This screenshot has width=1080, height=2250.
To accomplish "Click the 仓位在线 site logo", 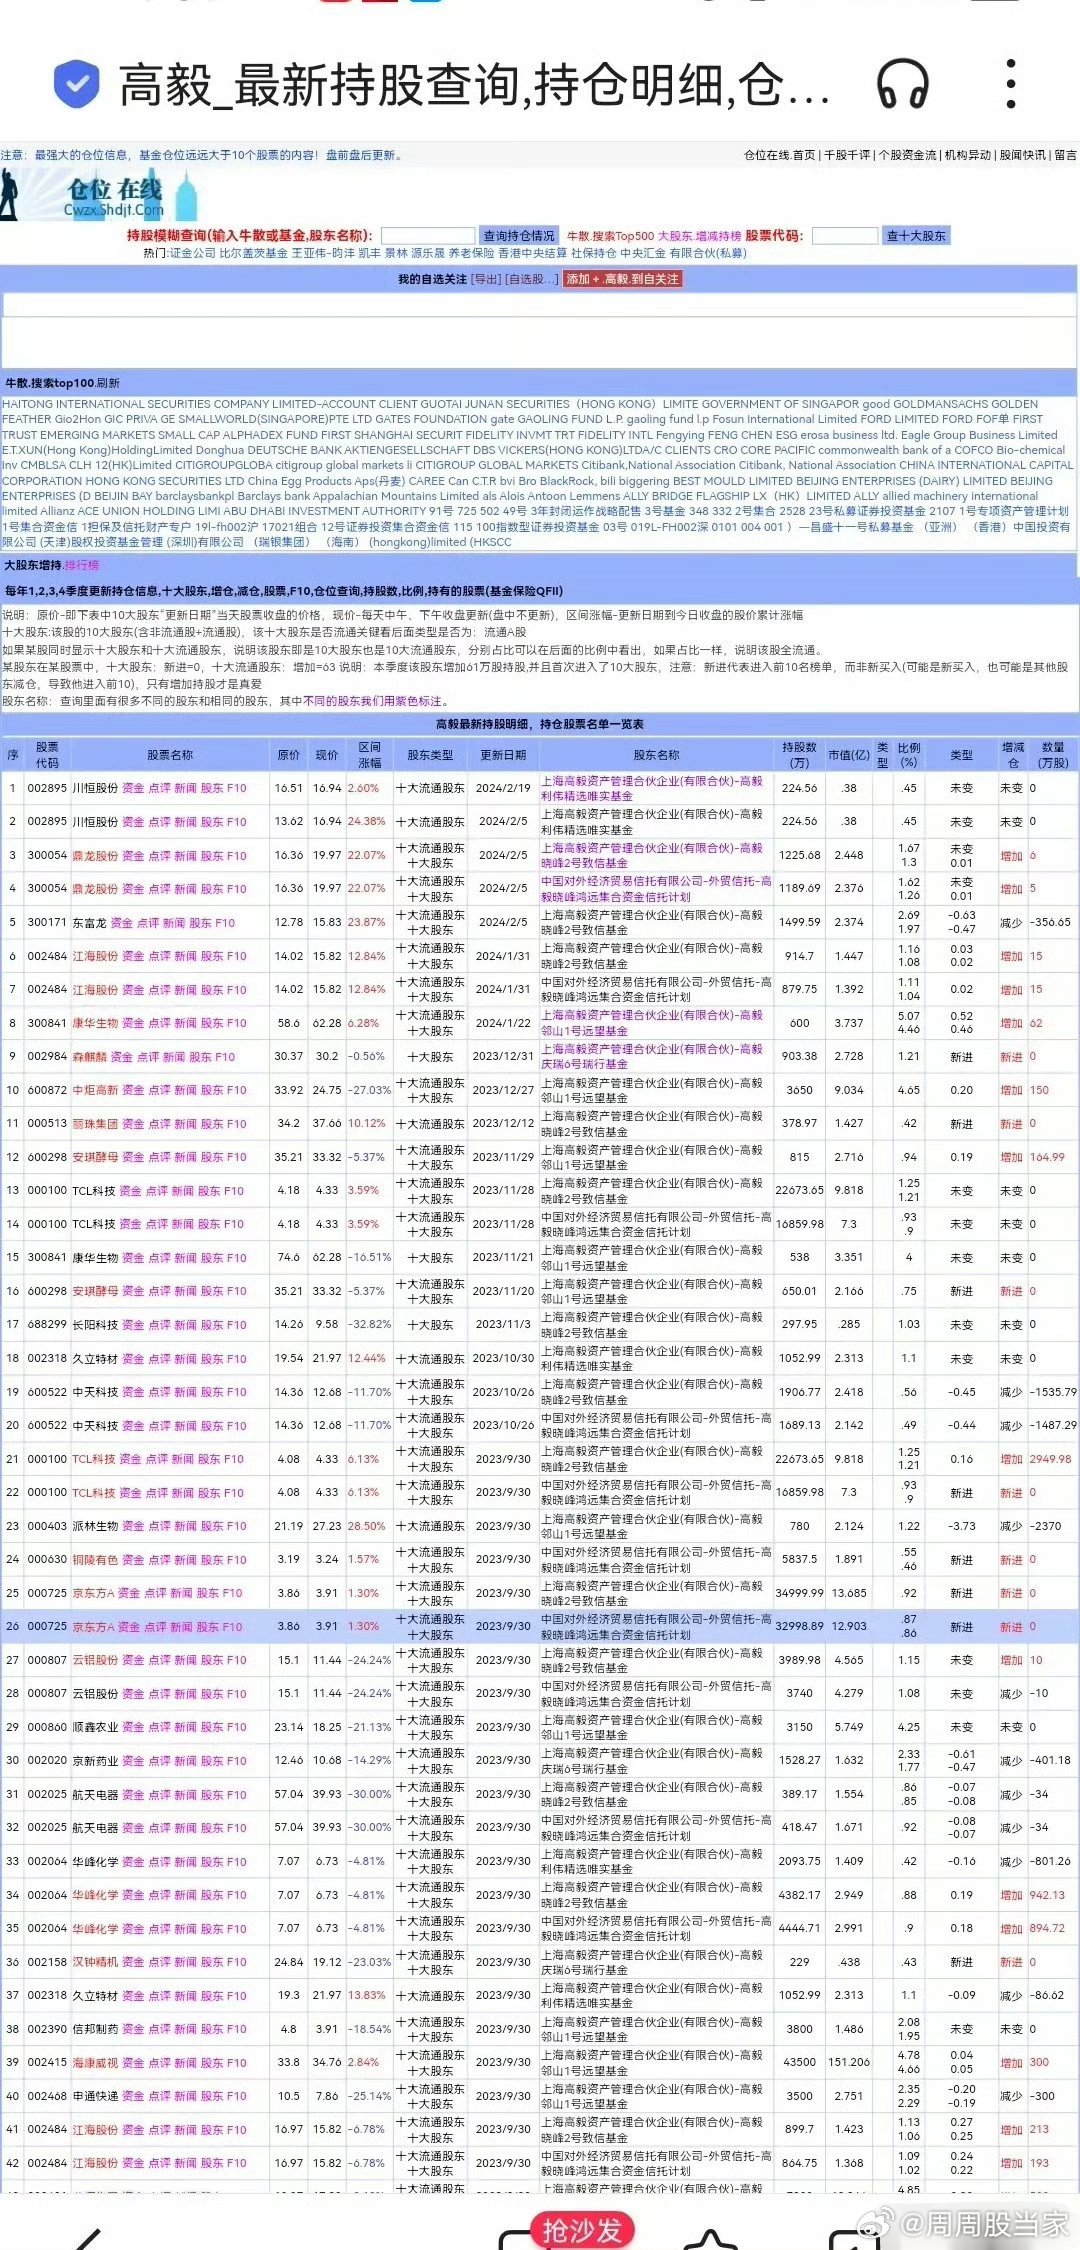I will [x=100, y=195].
